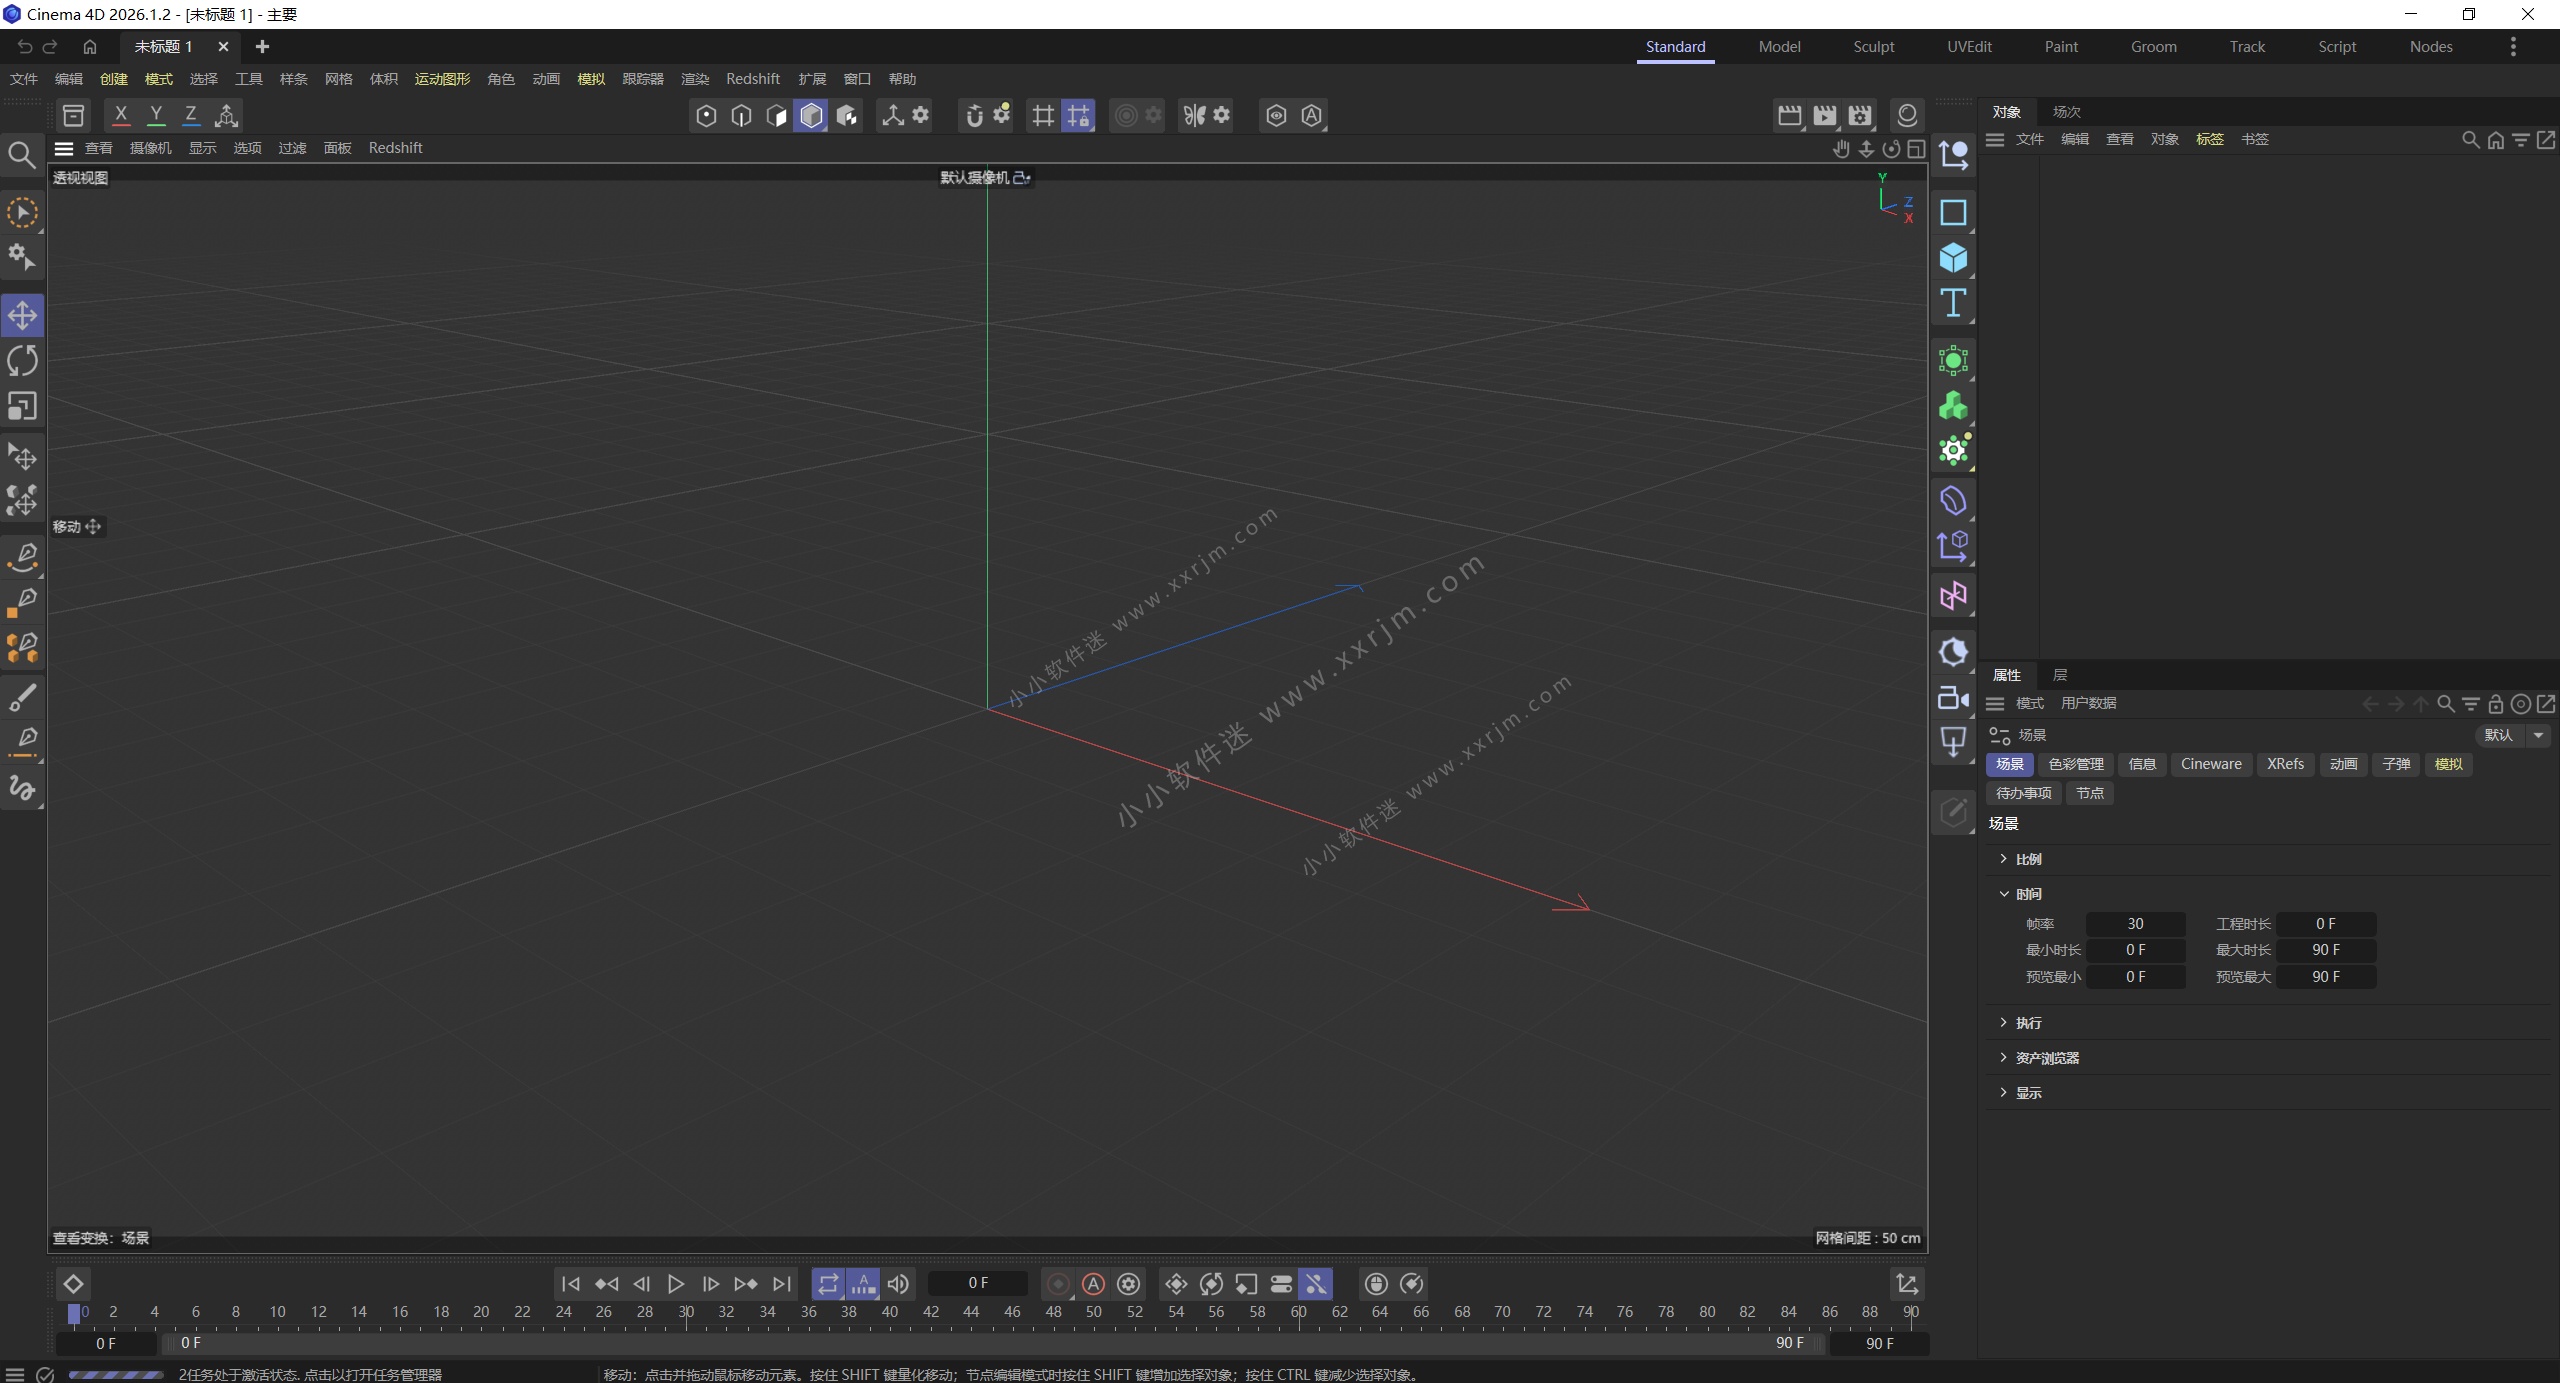Open the Render Settings clapperboard icon

pos(1859,116)
